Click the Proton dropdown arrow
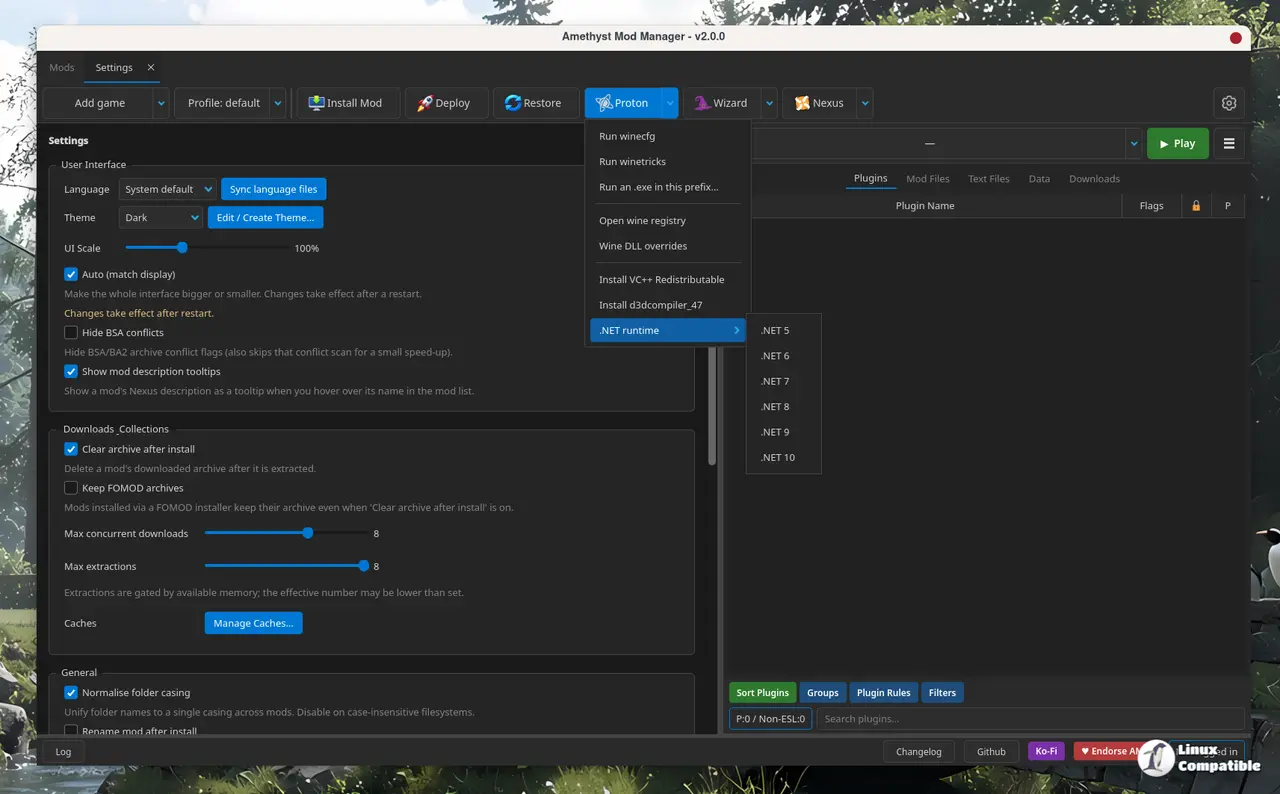Viewport: 1280px width, 794px height. point(669,103)
